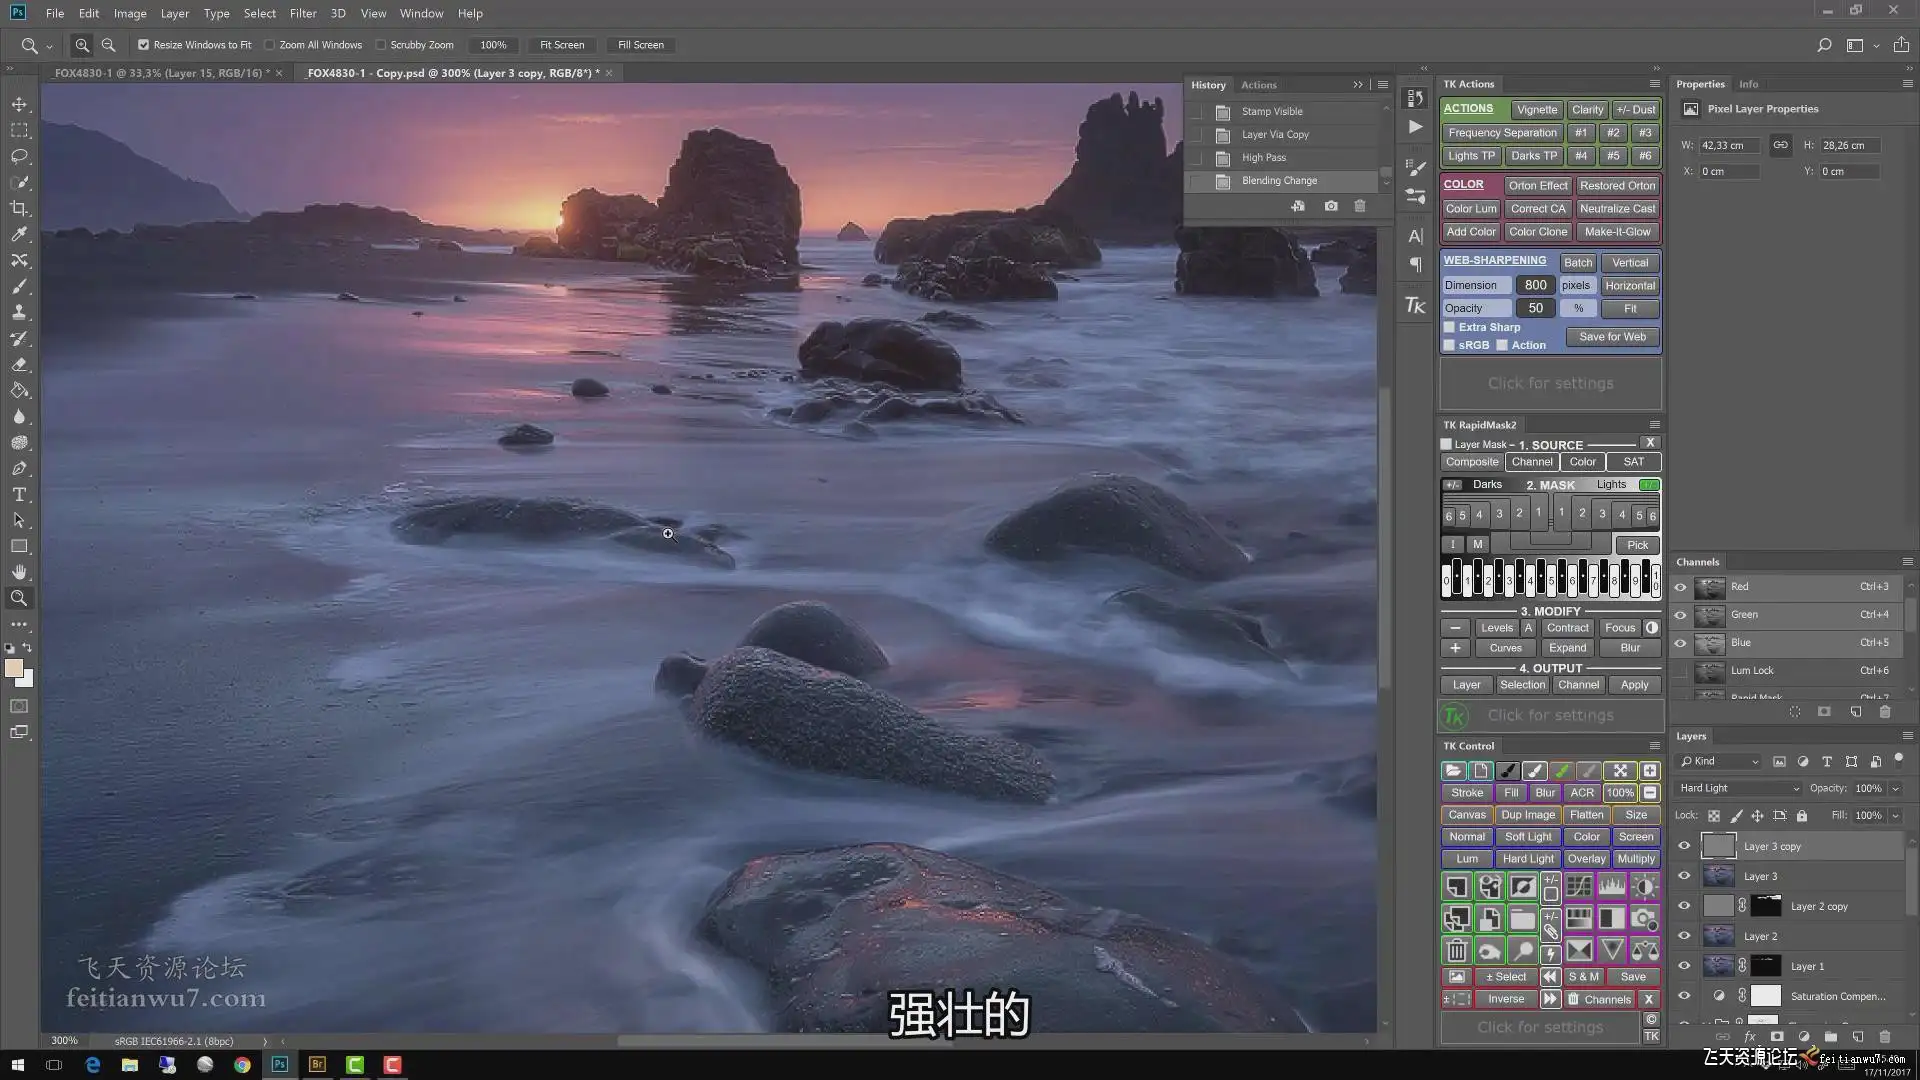Enable Scrubby Zoom checkbox

click(380, 45)
